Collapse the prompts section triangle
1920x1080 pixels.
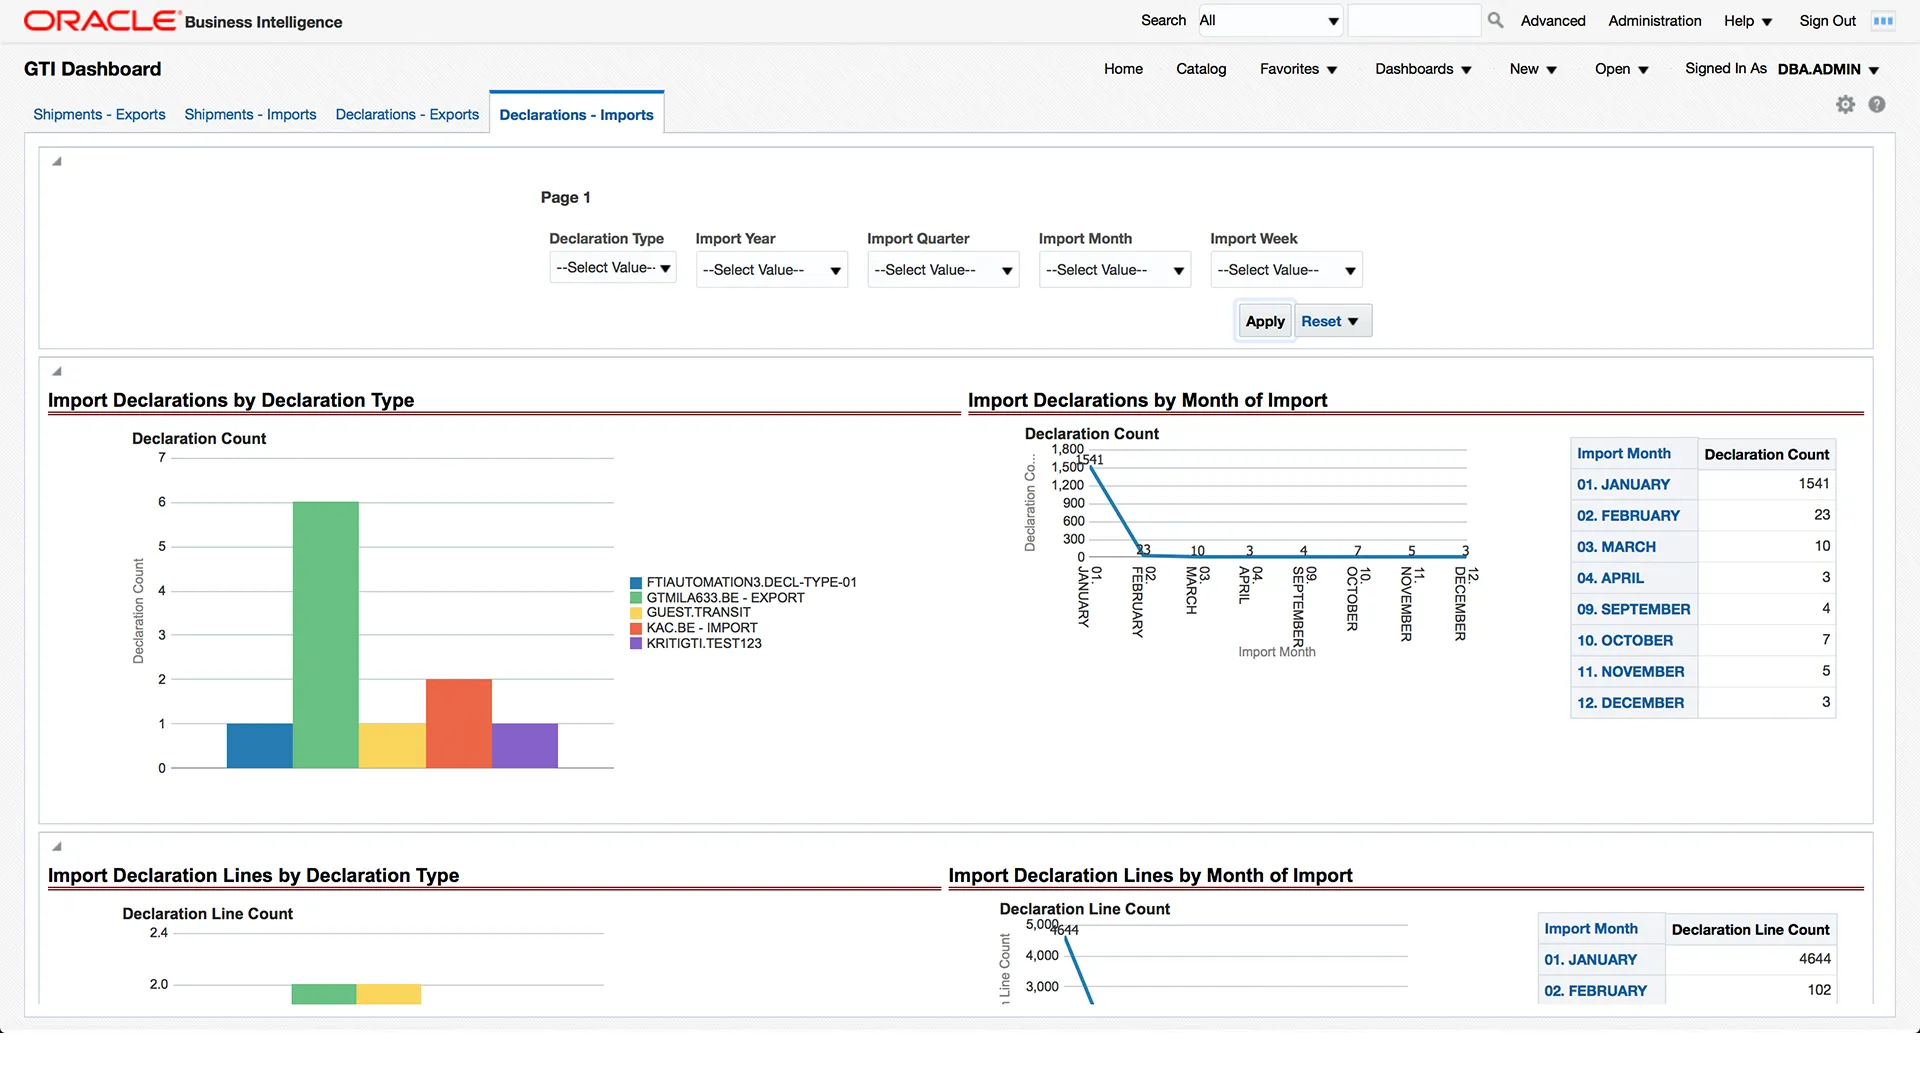[57, 162]
